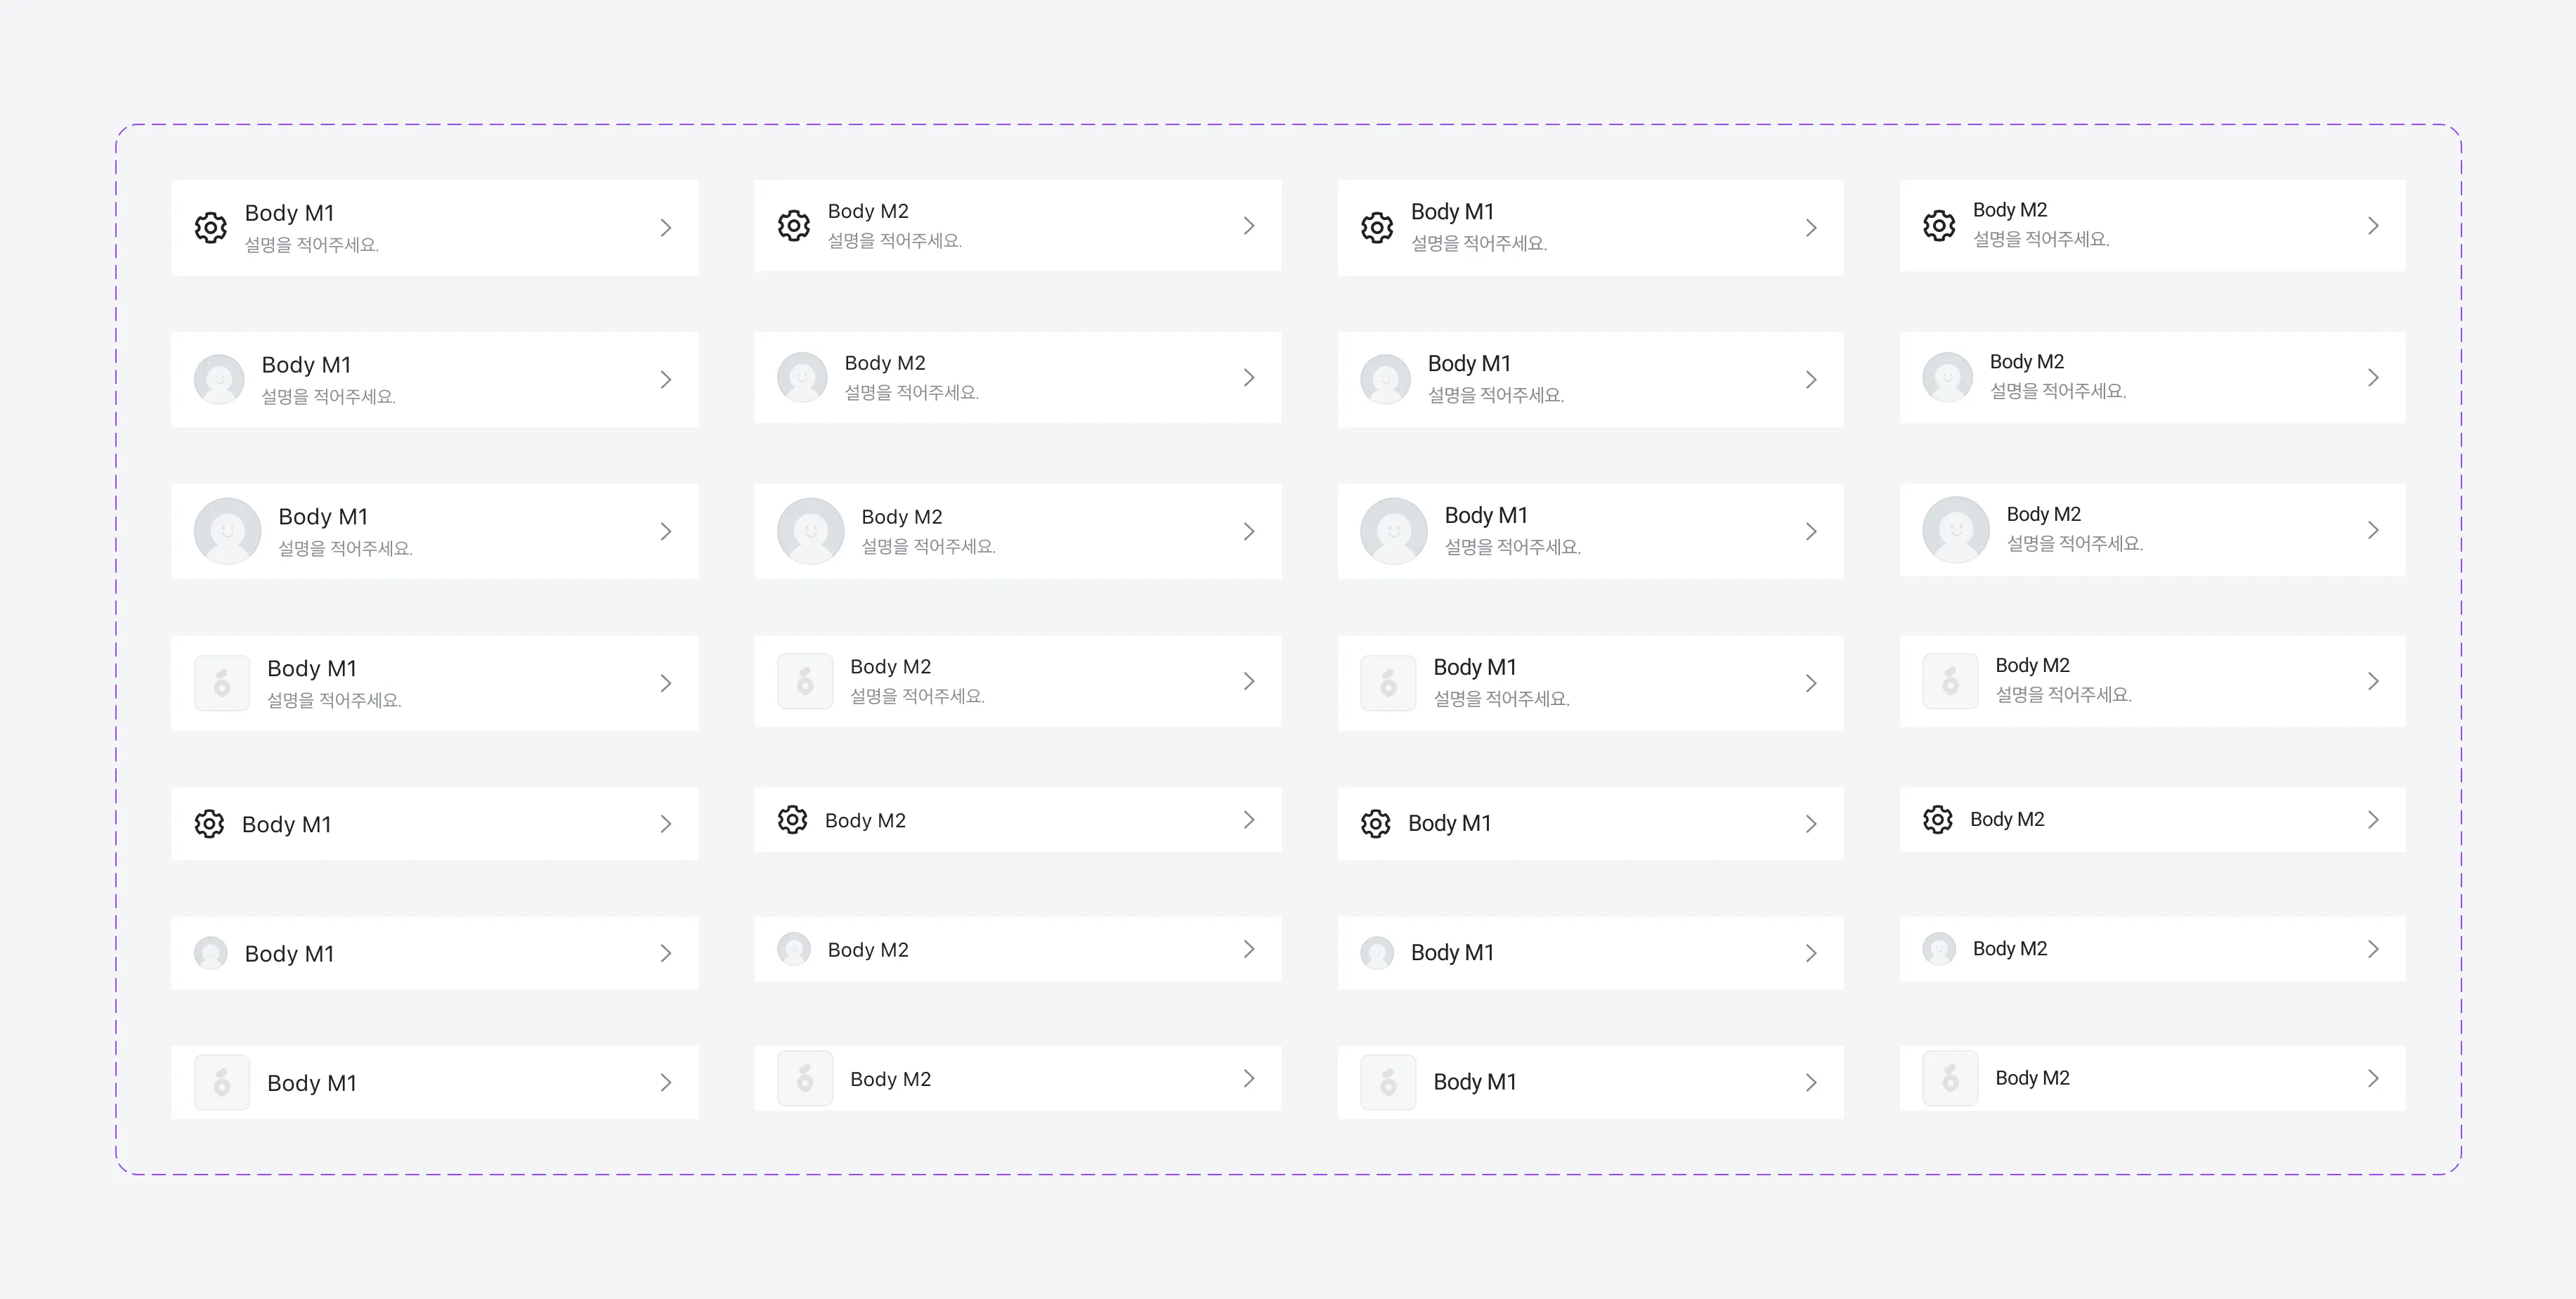Select gear icon of title-only Body M1, first column

coord(209,824)
